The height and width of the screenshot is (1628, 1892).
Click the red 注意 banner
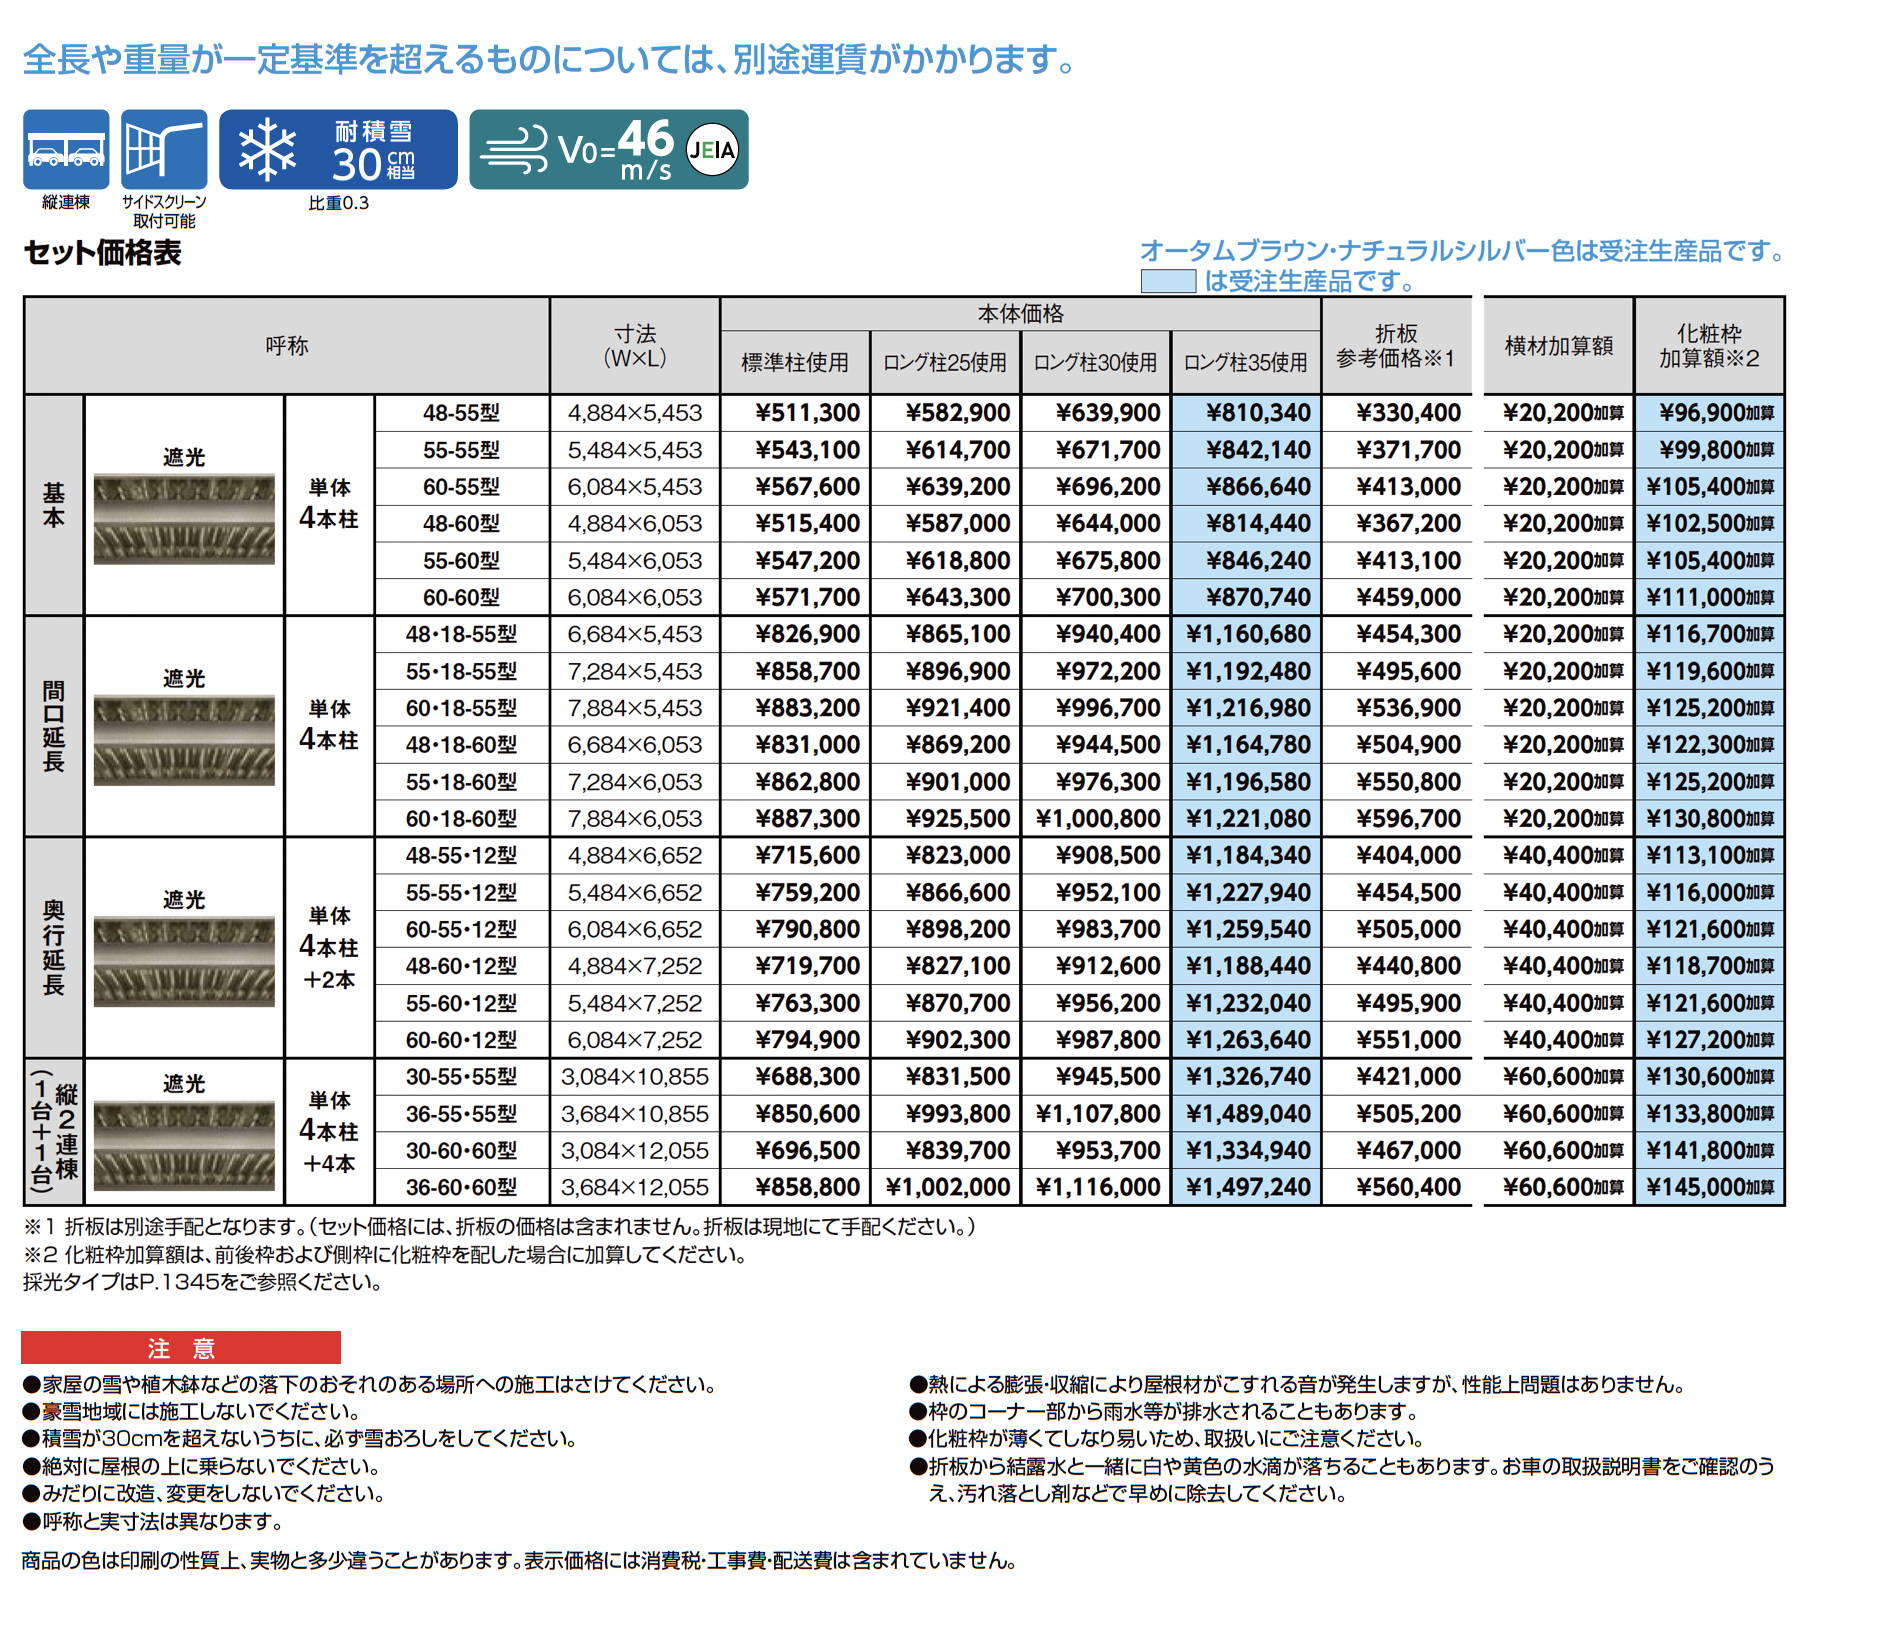[x=181, y=1348]
